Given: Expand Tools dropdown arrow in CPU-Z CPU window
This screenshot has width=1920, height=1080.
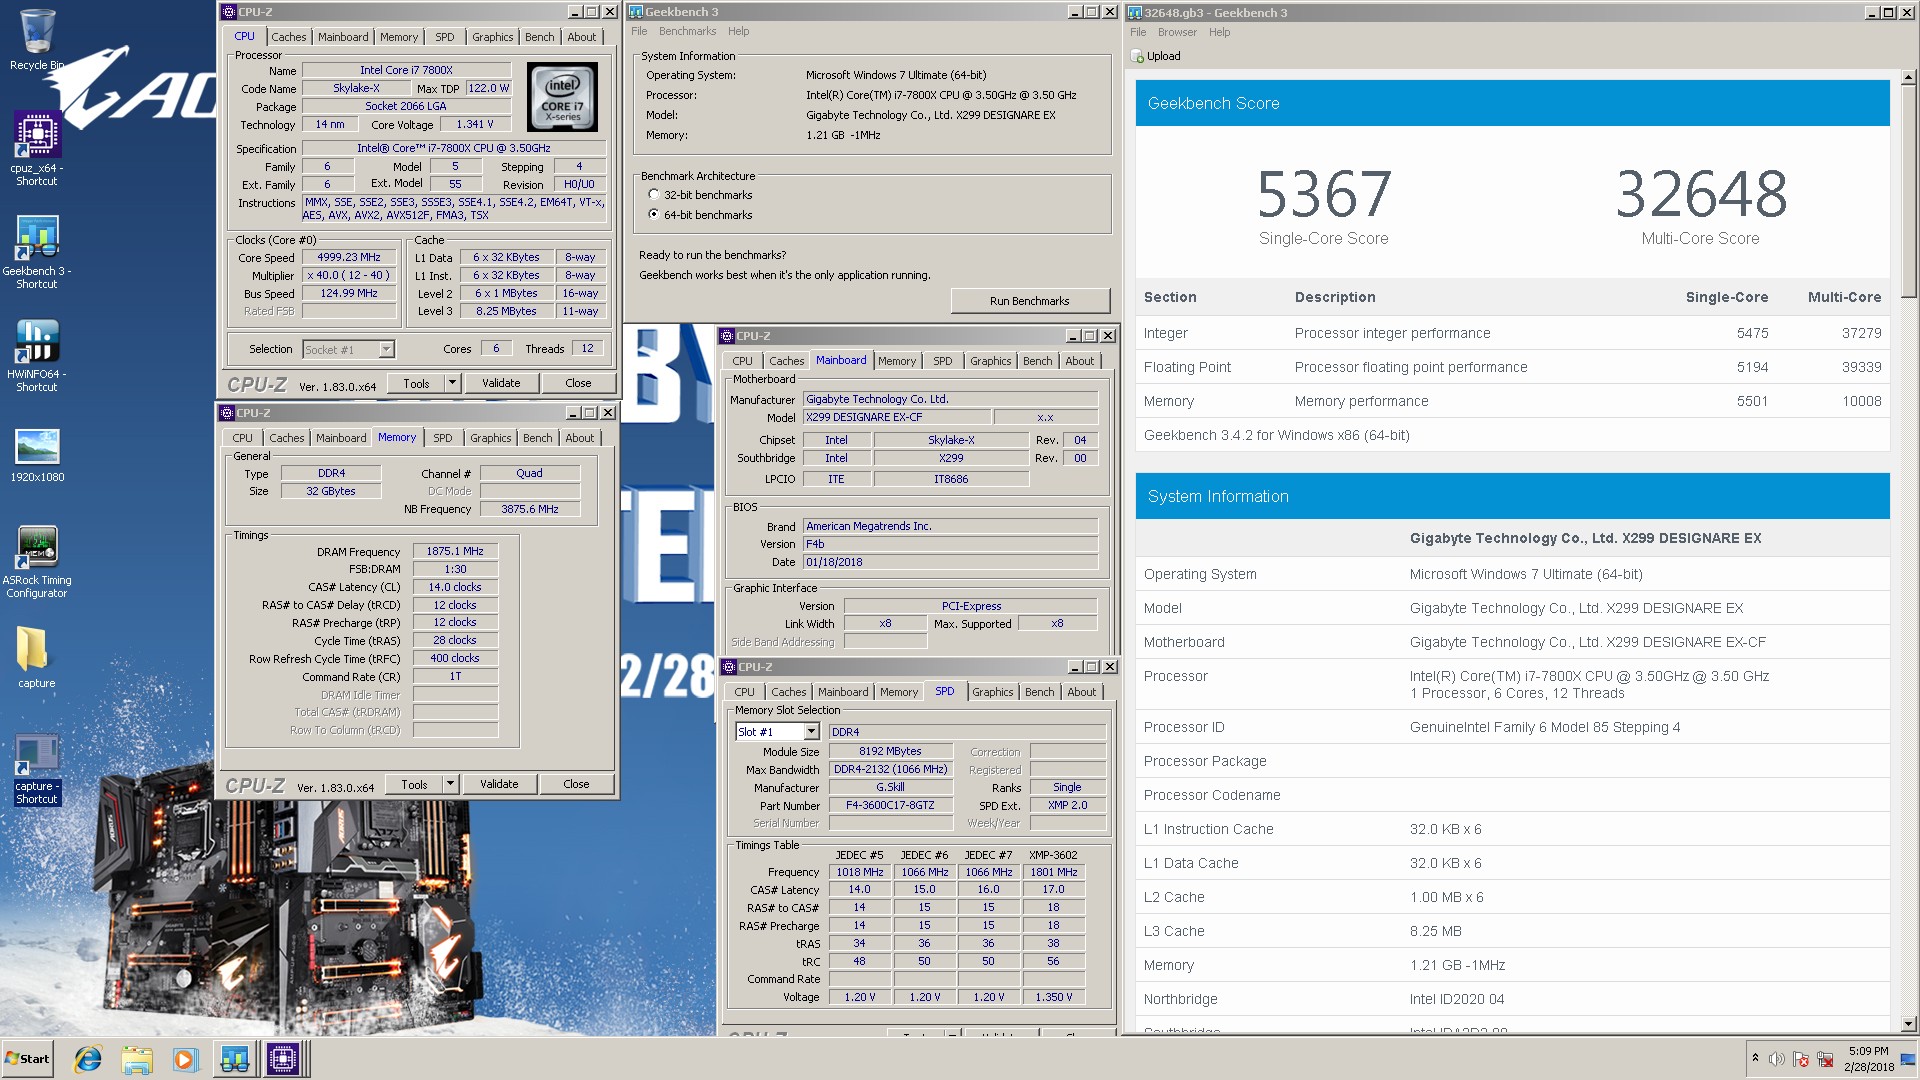Looking at the screenshot, I should click(452, 383).
